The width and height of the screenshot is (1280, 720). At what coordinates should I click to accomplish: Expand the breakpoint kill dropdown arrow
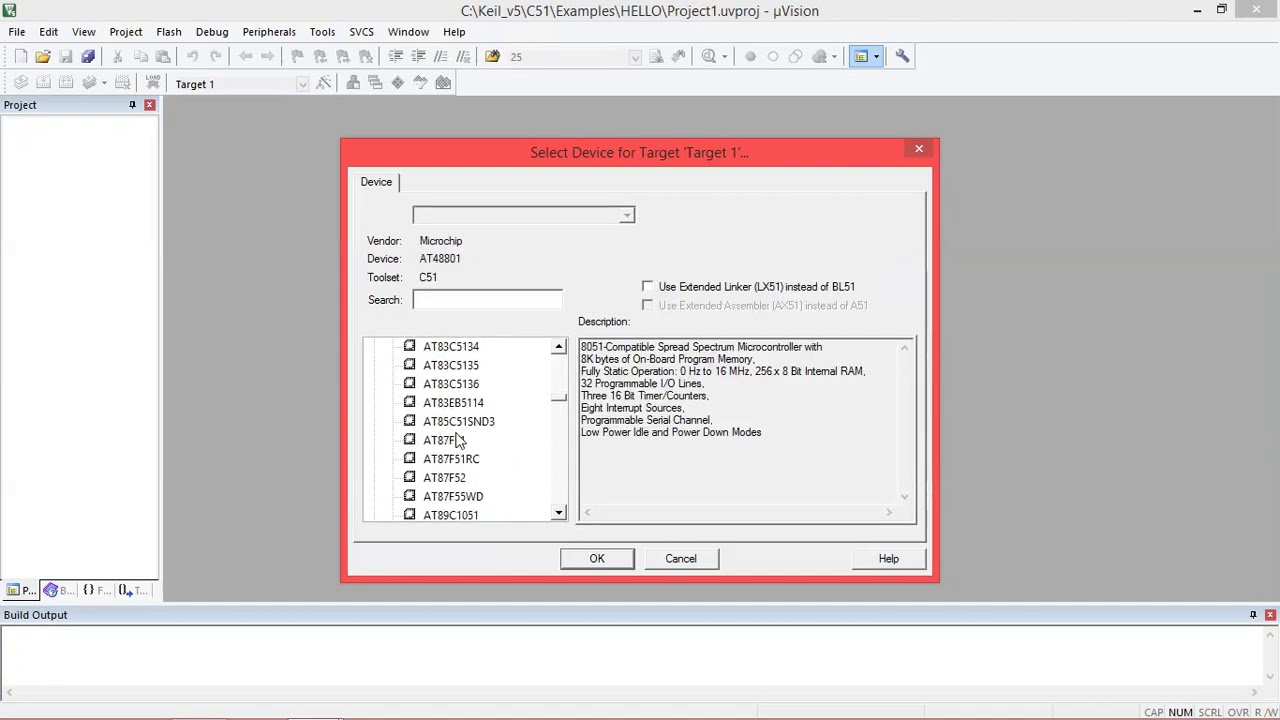(833, 57)
